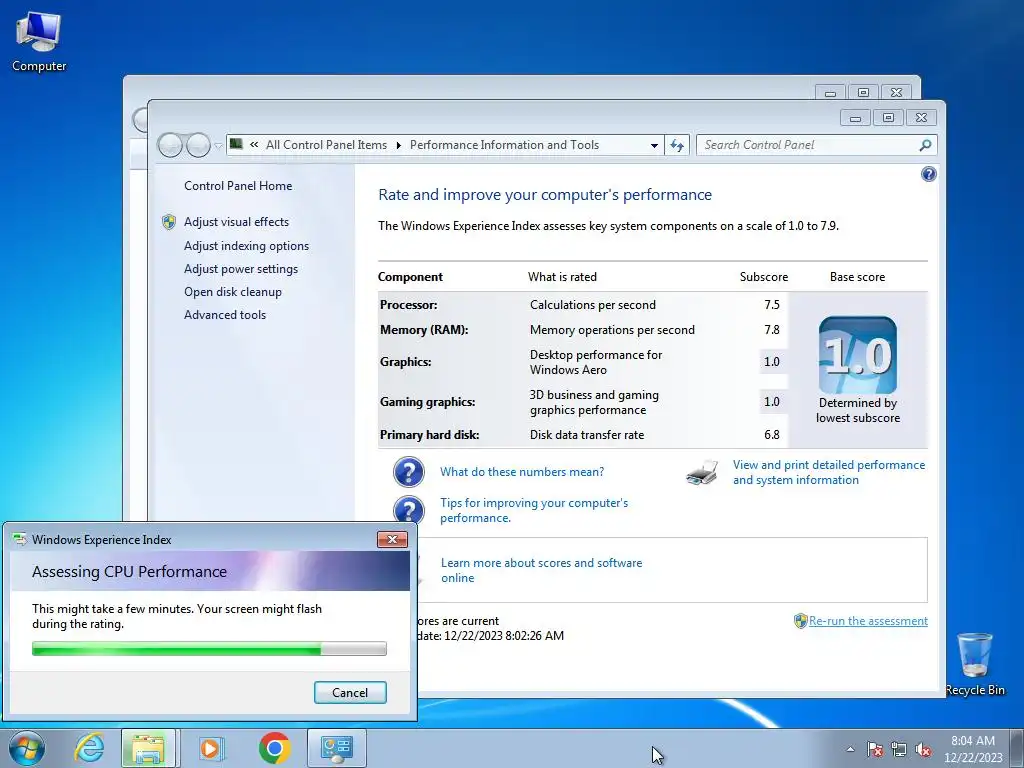Click the muted volume tray icon

923,749
